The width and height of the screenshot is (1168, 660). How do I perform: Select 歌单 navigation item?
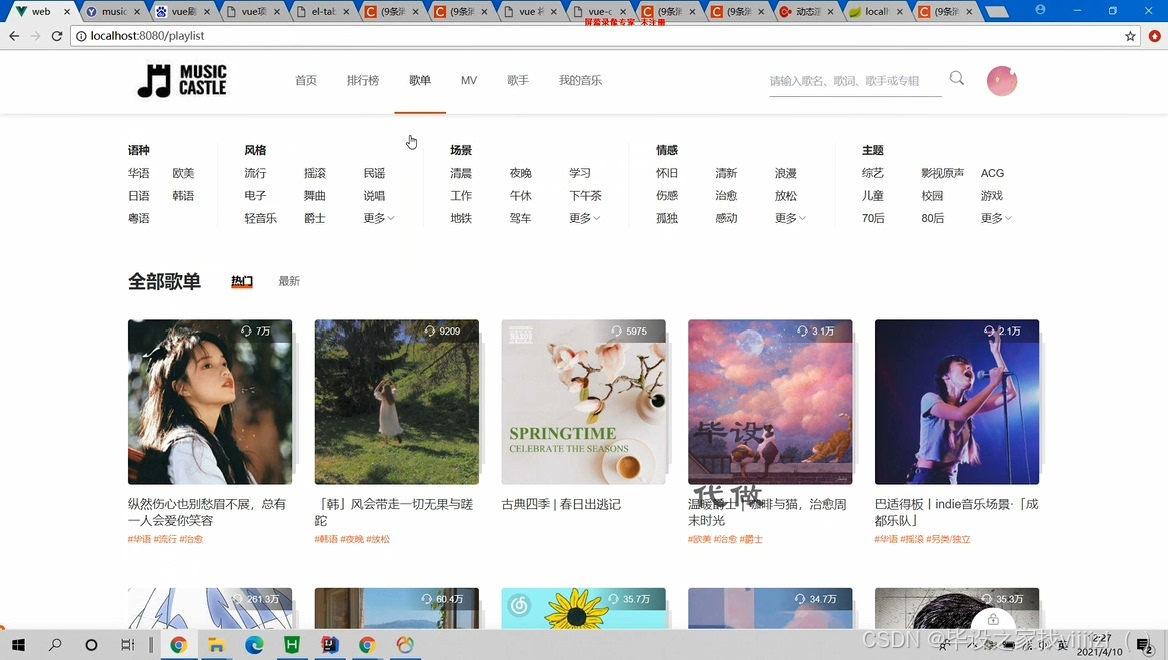pyautogui.click(x=420, y=80)
